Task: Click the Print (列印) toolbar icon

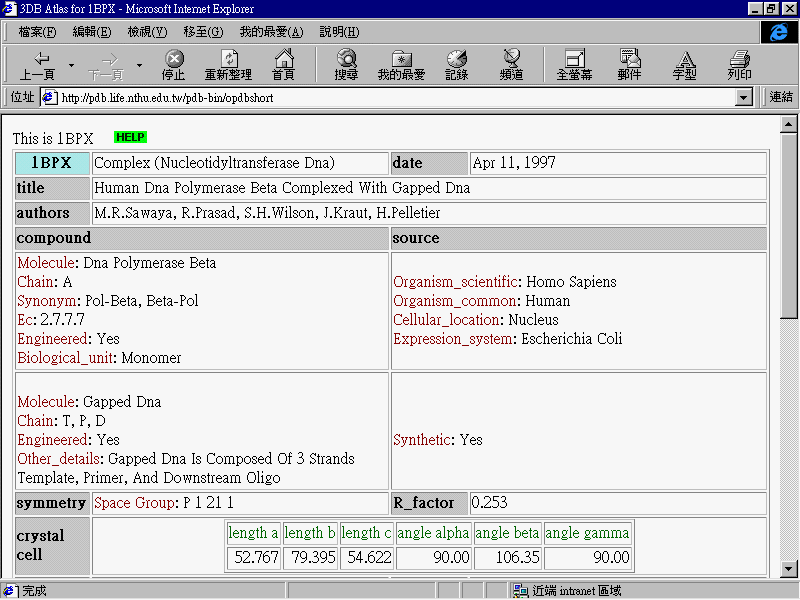Action: tap(739, 65)
